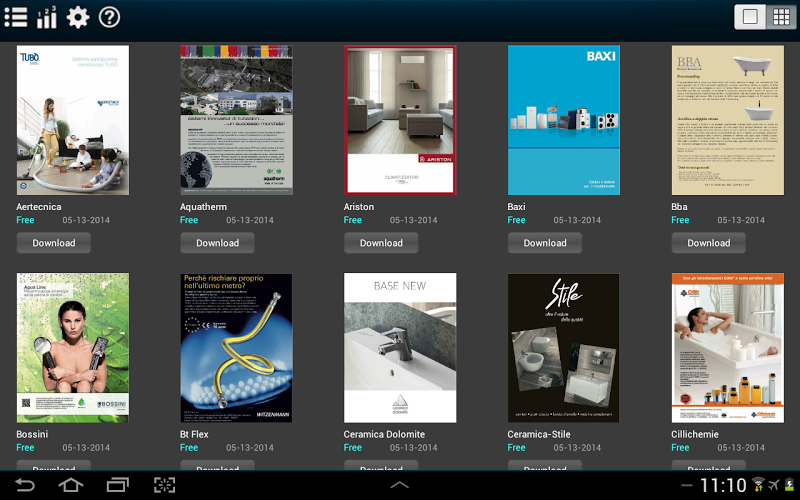Open the ranking chart icon
Viewport: 800px width, 500px height.
click(46, 17)
